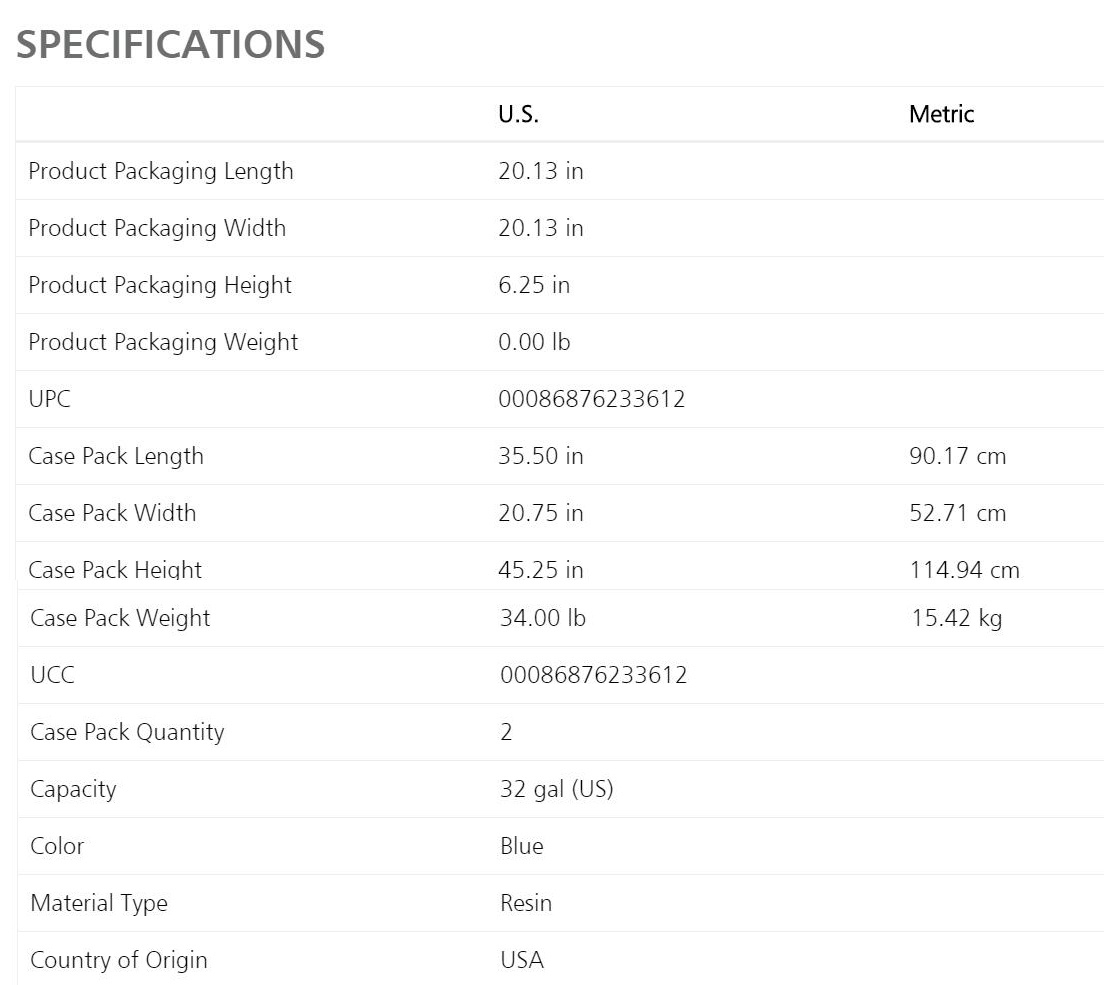Select the U.S. column header
The width and height of the screenshot is (1104, 985).
click(x=518, y=114)
